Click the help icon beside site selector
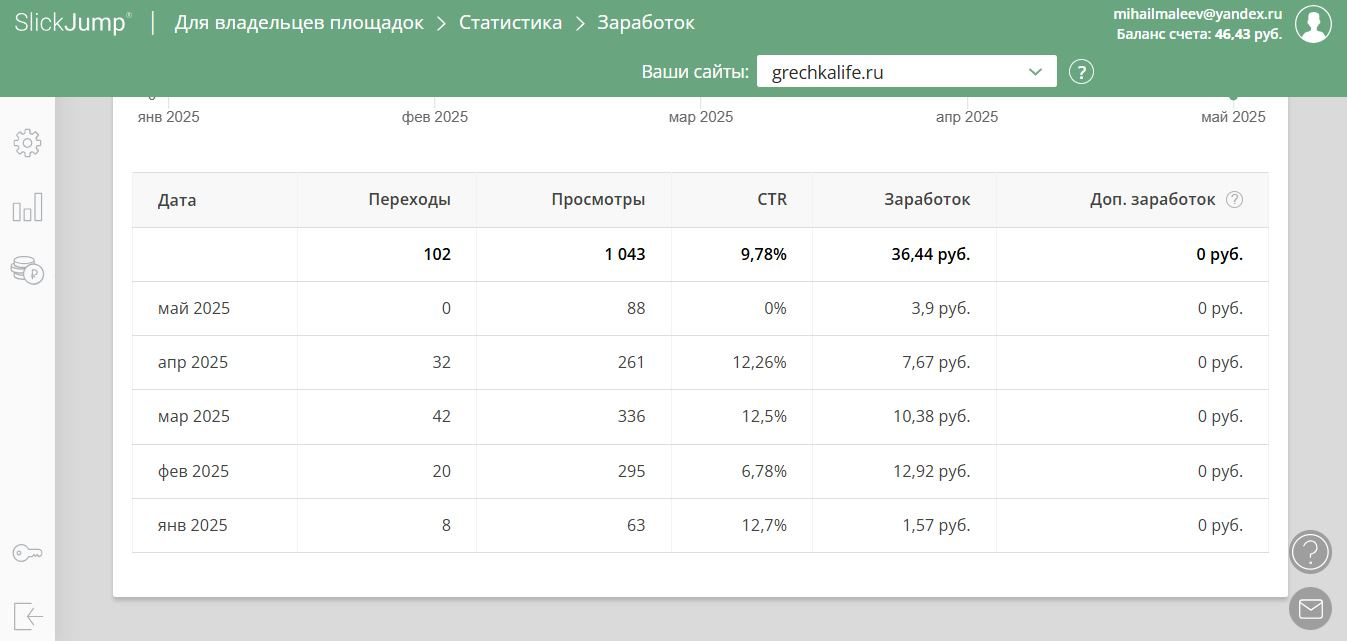1347x641 pixels. point(1081,72)
